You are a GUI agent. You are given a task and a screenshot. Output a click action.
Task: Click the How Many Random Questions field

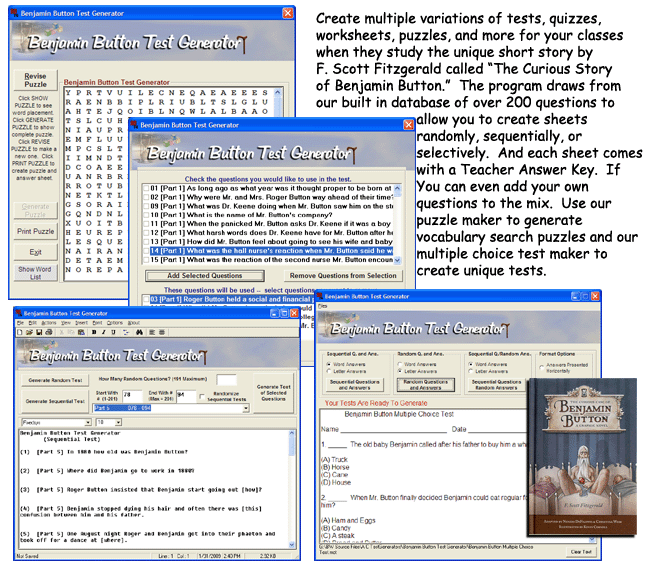click(226, 379)
